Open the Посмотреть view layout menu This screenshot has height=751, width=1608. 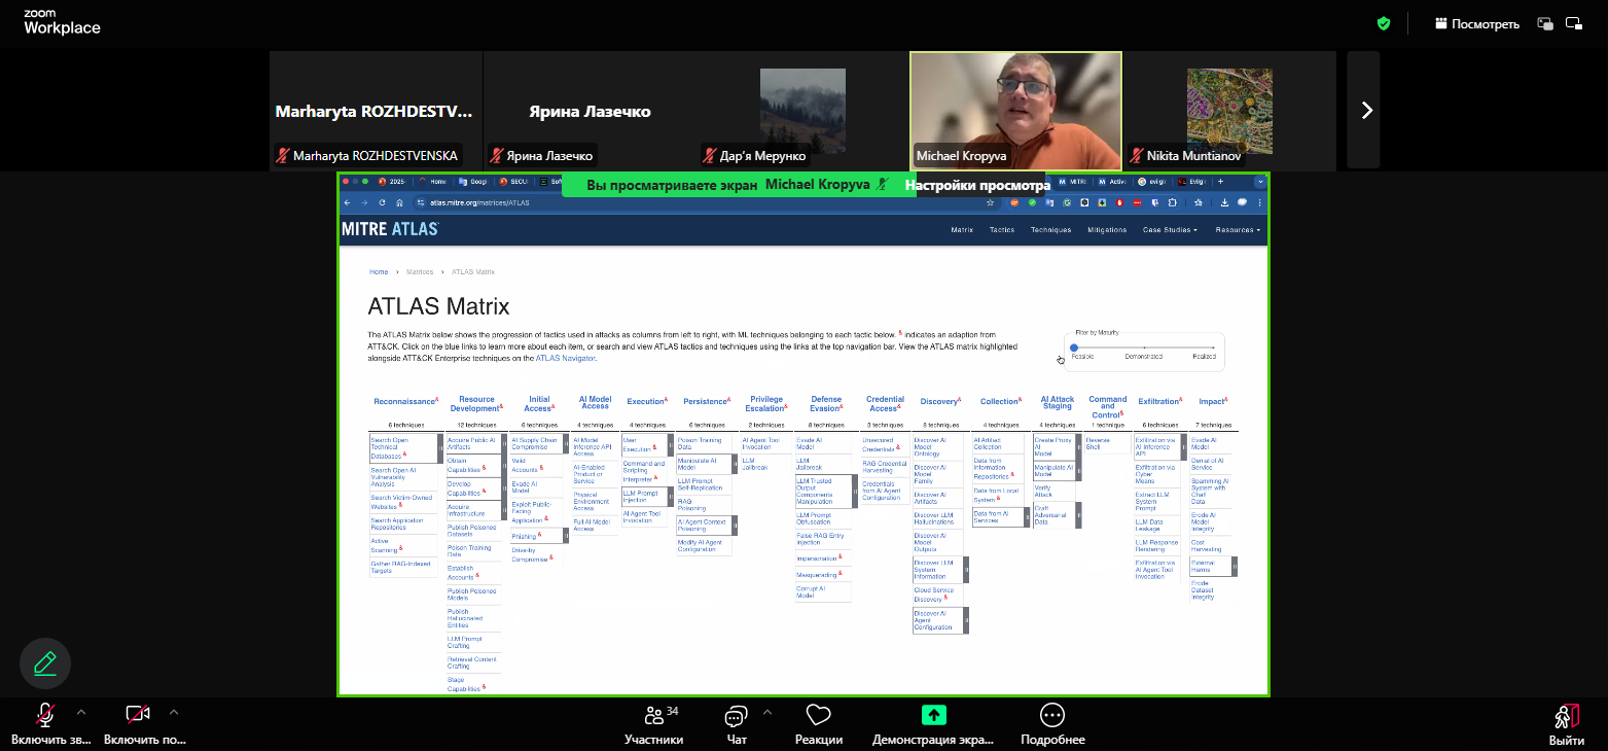[1477, 24]
